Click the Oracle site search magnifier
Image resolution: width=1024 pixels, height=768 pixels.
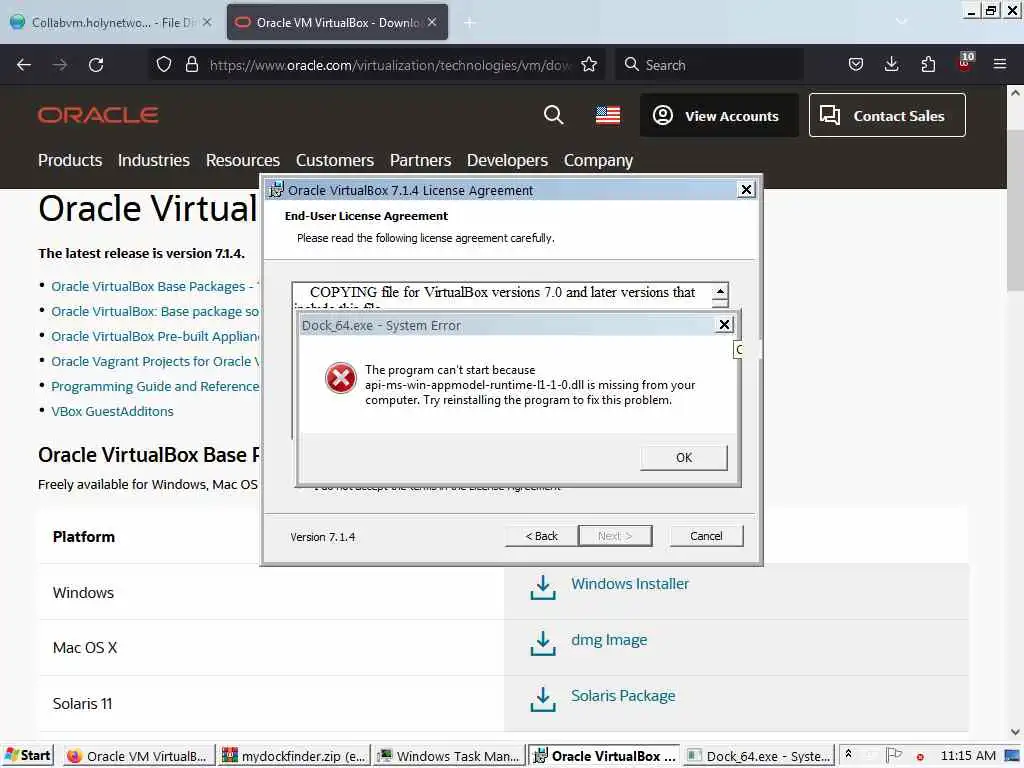[x=553, y=116]
